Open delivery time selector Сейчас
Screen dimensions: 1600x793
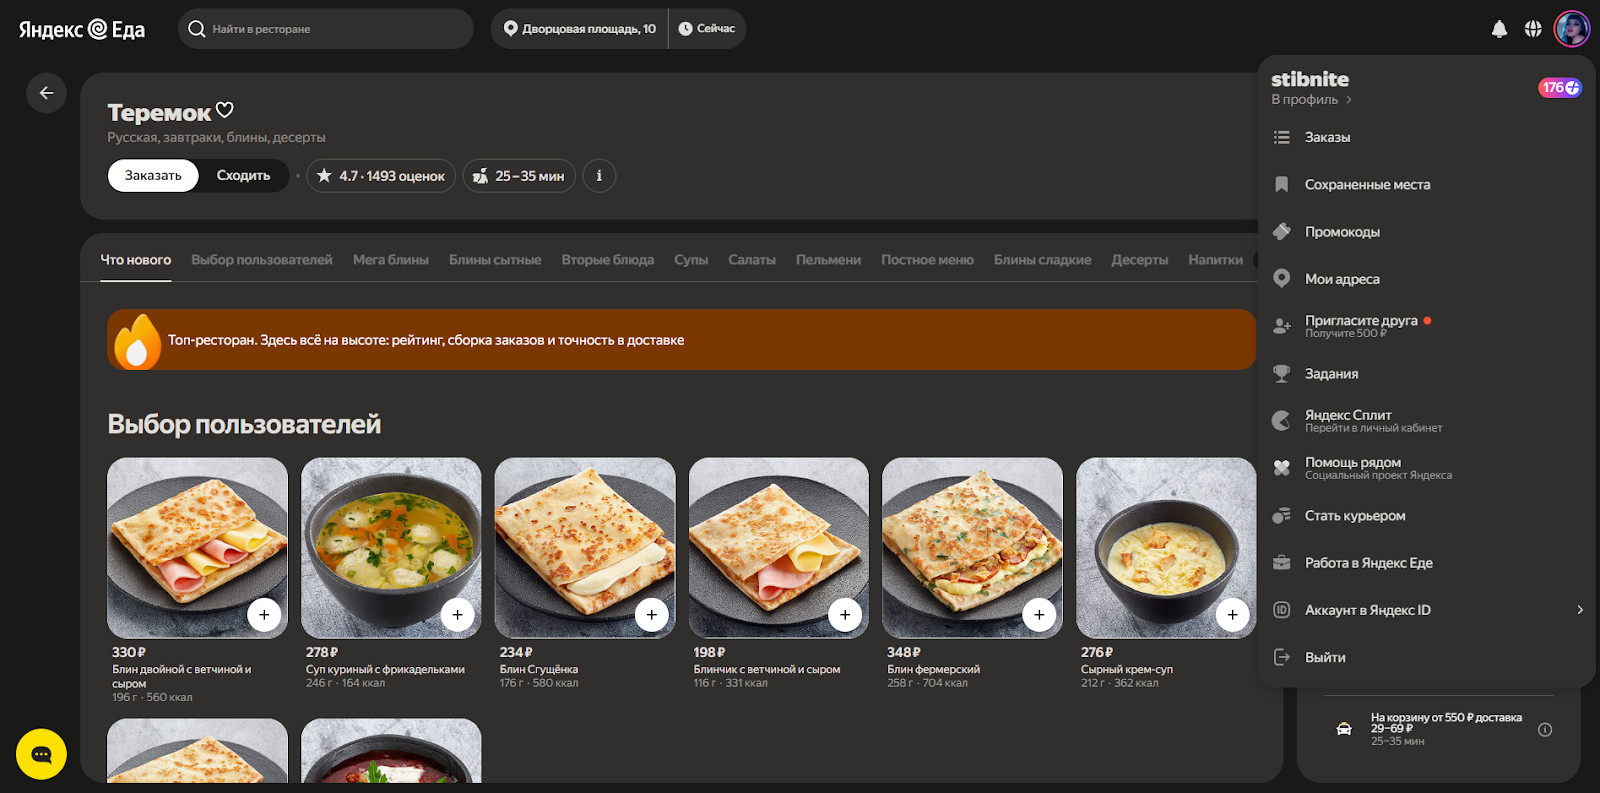(707, 29)
